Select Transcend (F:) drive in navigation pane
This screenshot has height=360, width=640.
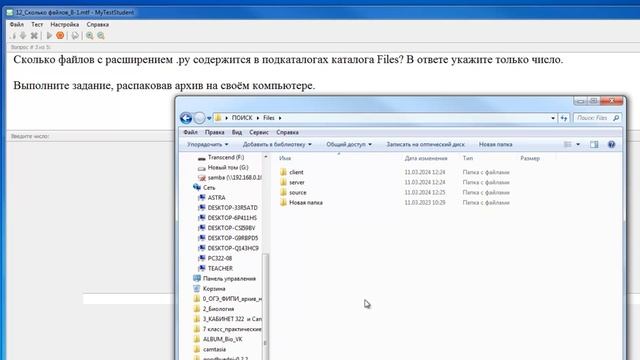pyautogui.click(x=226, y=158)
